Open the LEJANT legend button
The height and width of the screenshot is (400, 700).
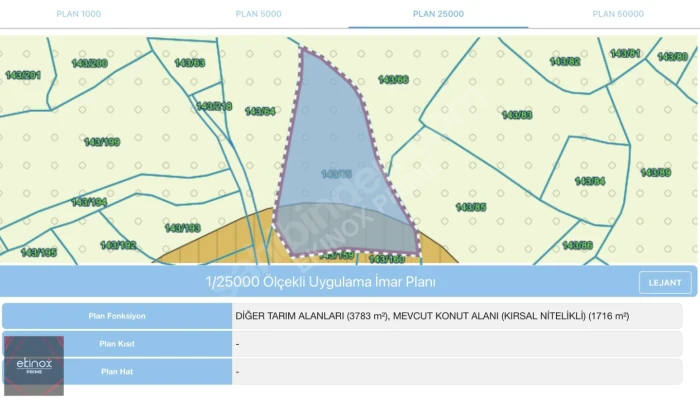pyautogui.click(x=665, y=283)
